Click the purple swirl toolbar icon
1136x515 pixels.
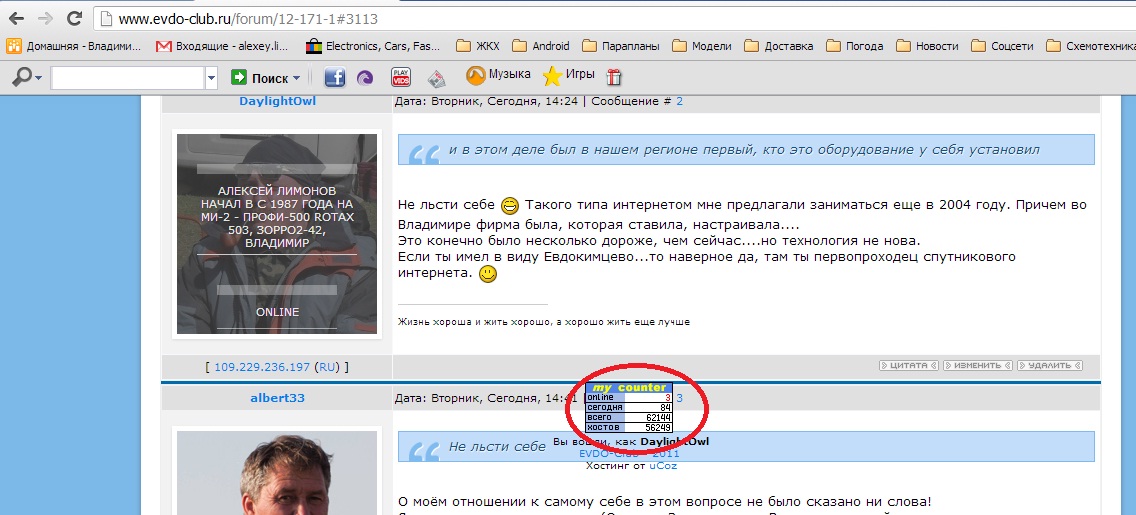tap(366, 77)
